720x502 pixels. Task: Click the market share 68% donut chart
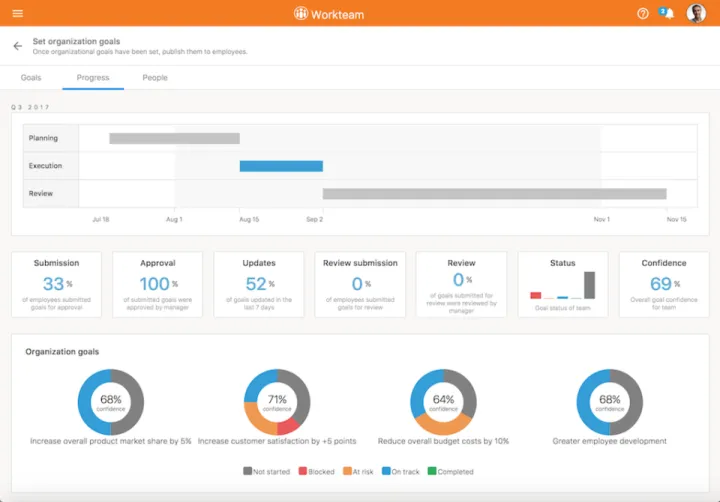pyautogui.click(x=111, y=402)
